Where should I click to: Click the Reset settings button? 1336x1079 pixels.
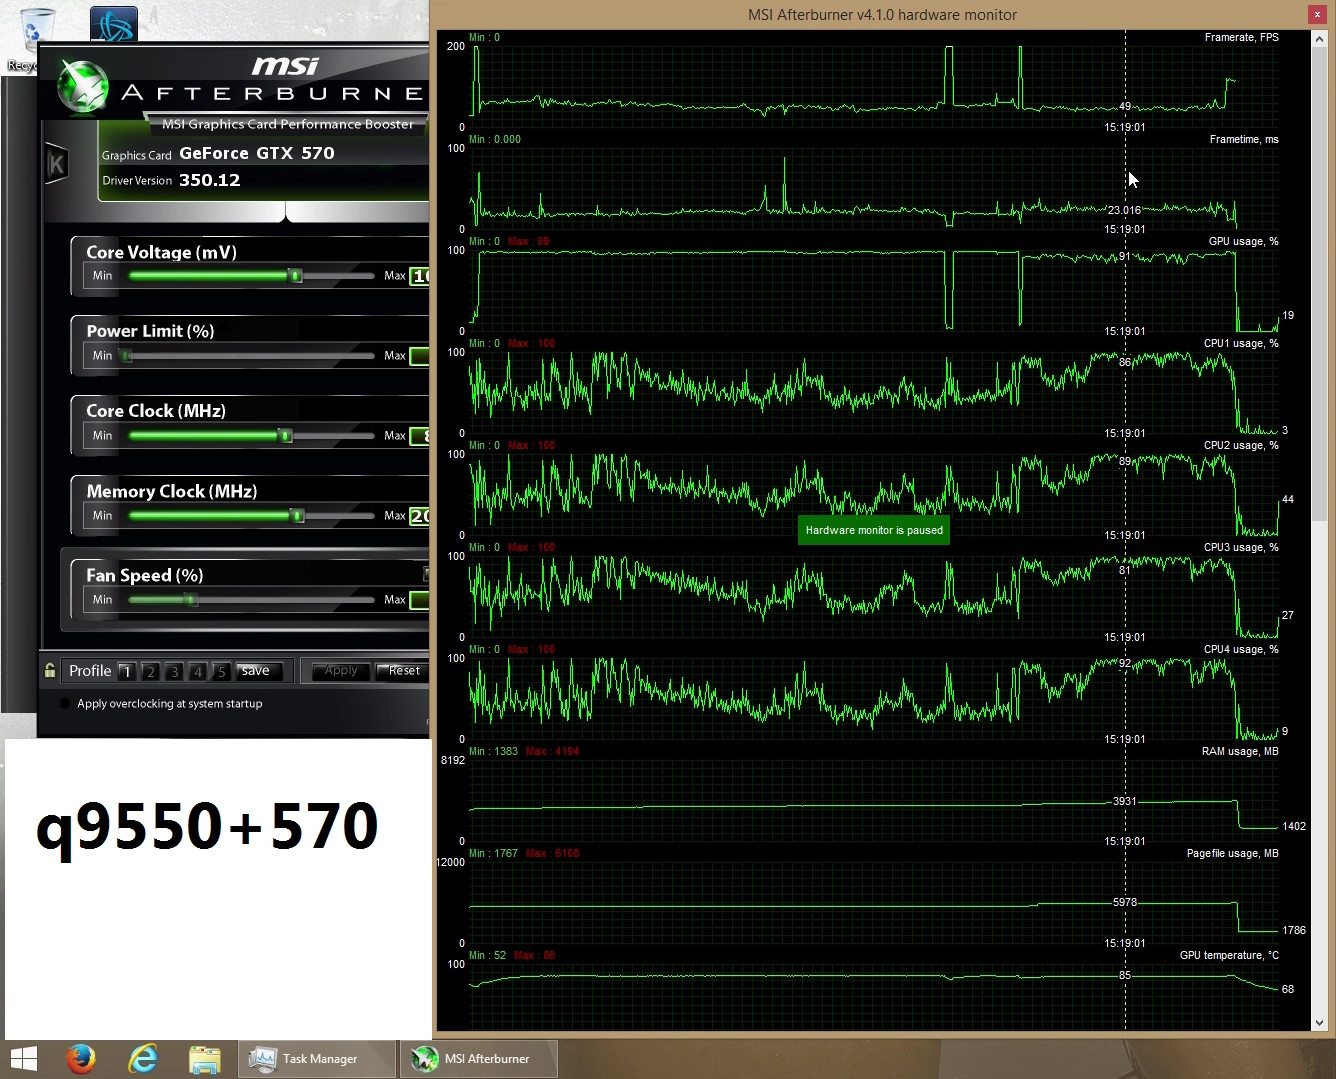(x=403, y=671)
